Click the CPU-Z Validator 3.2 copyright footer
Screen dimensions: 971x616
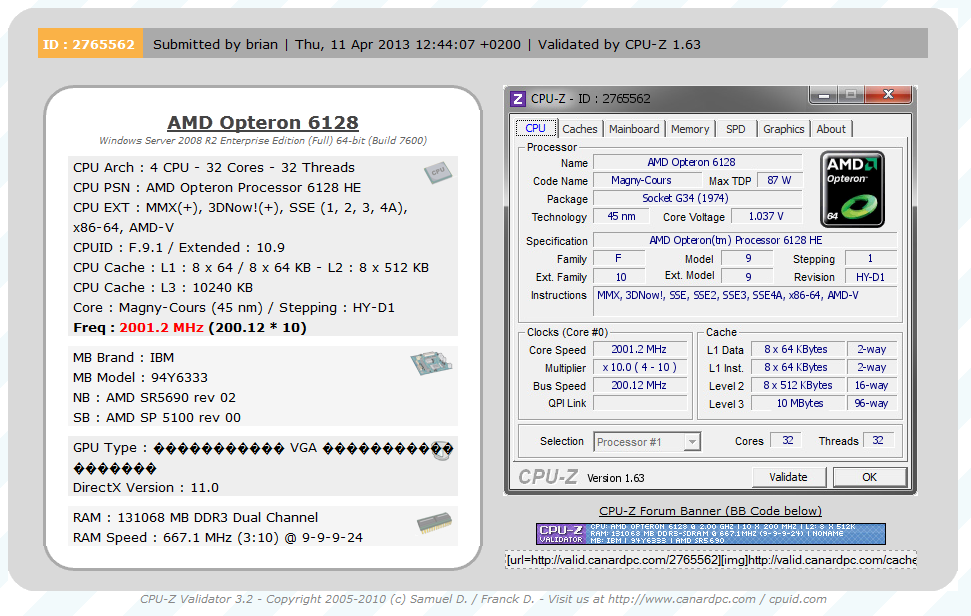[483, 599]
